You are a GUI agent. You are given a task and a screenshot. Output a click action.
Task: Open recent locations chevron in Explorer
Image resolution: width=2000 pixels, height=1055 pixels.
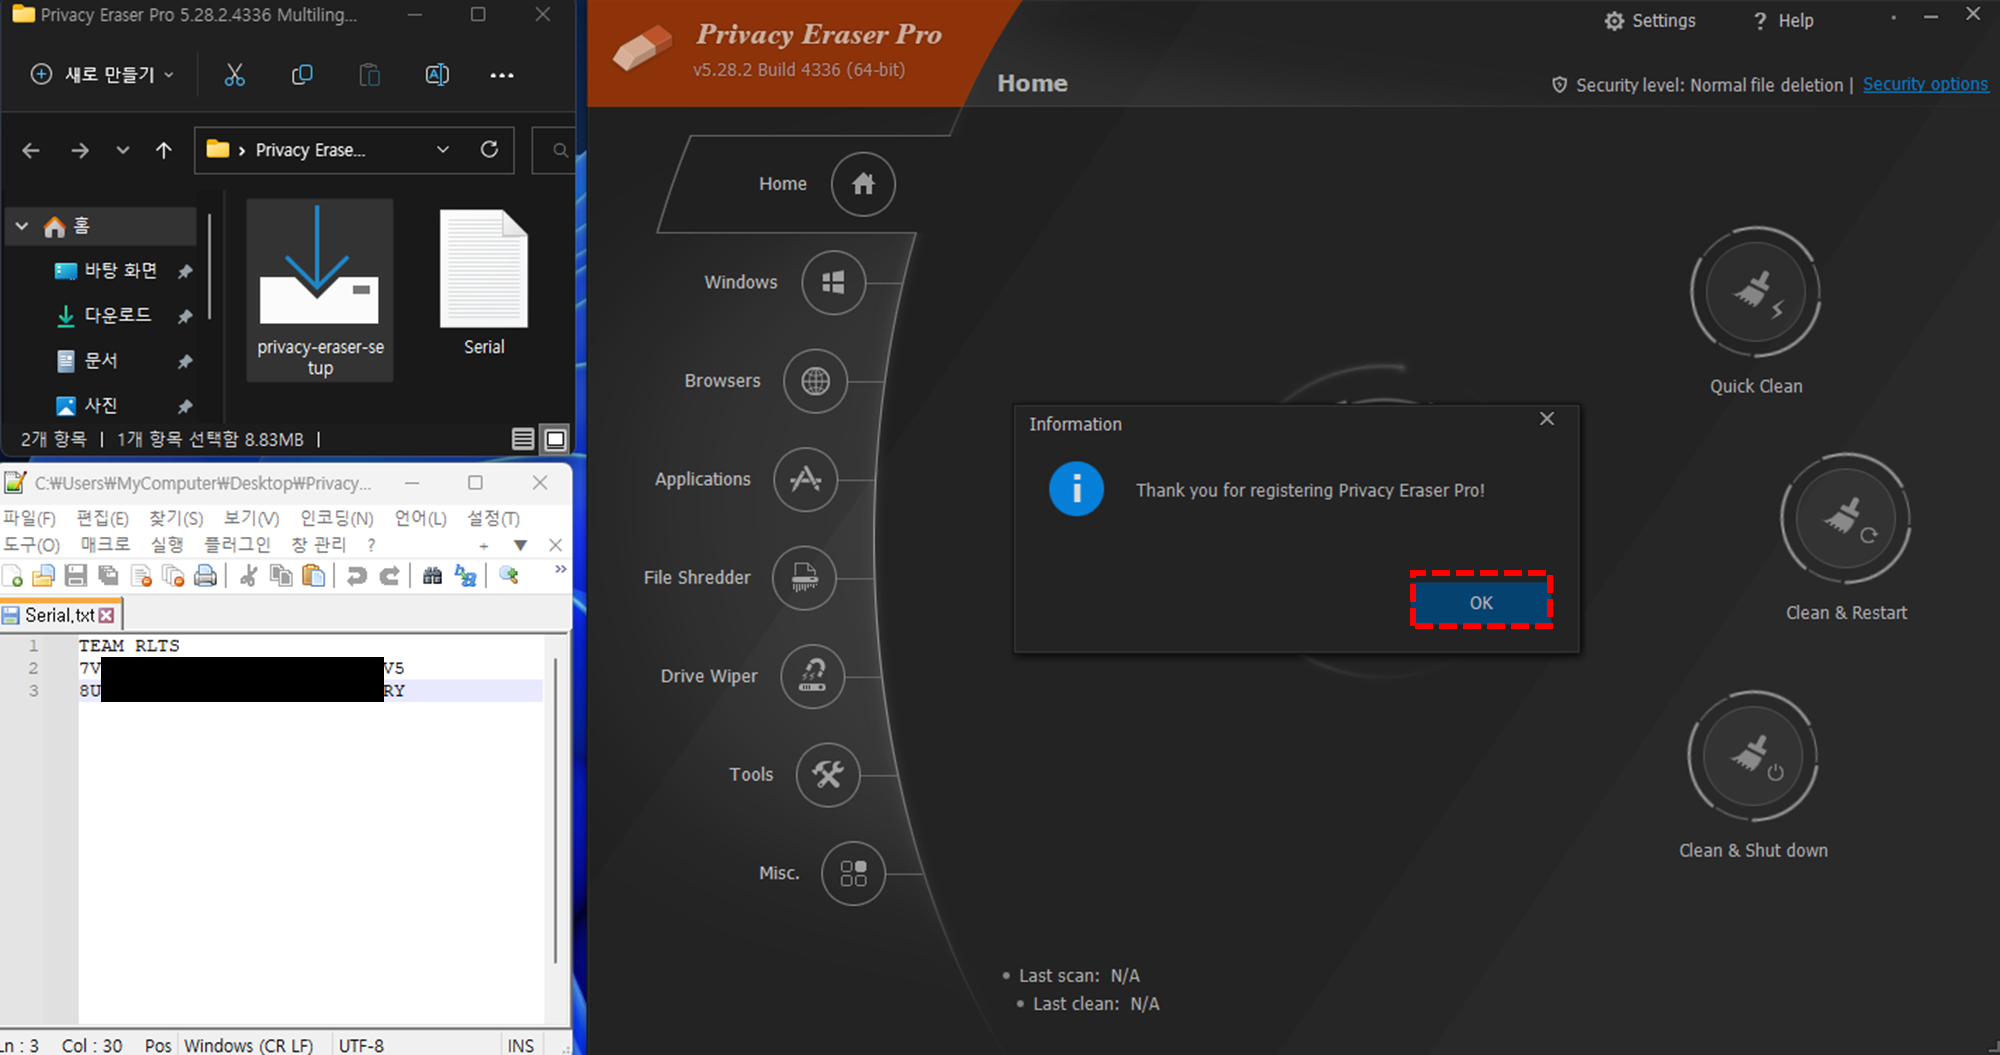(123, 150)
